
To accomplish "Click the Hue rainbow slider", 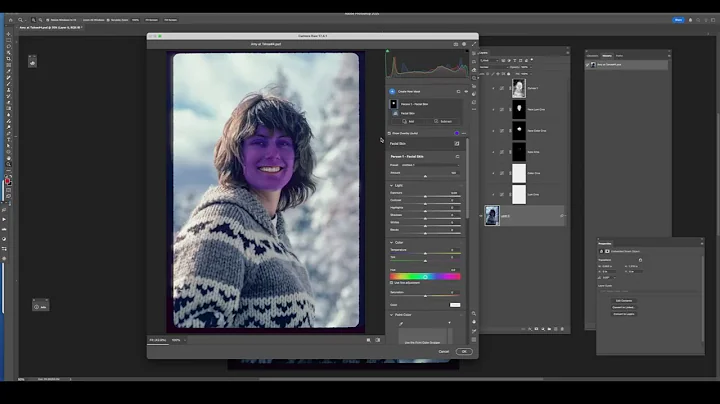I will click(x=425, y=277).
